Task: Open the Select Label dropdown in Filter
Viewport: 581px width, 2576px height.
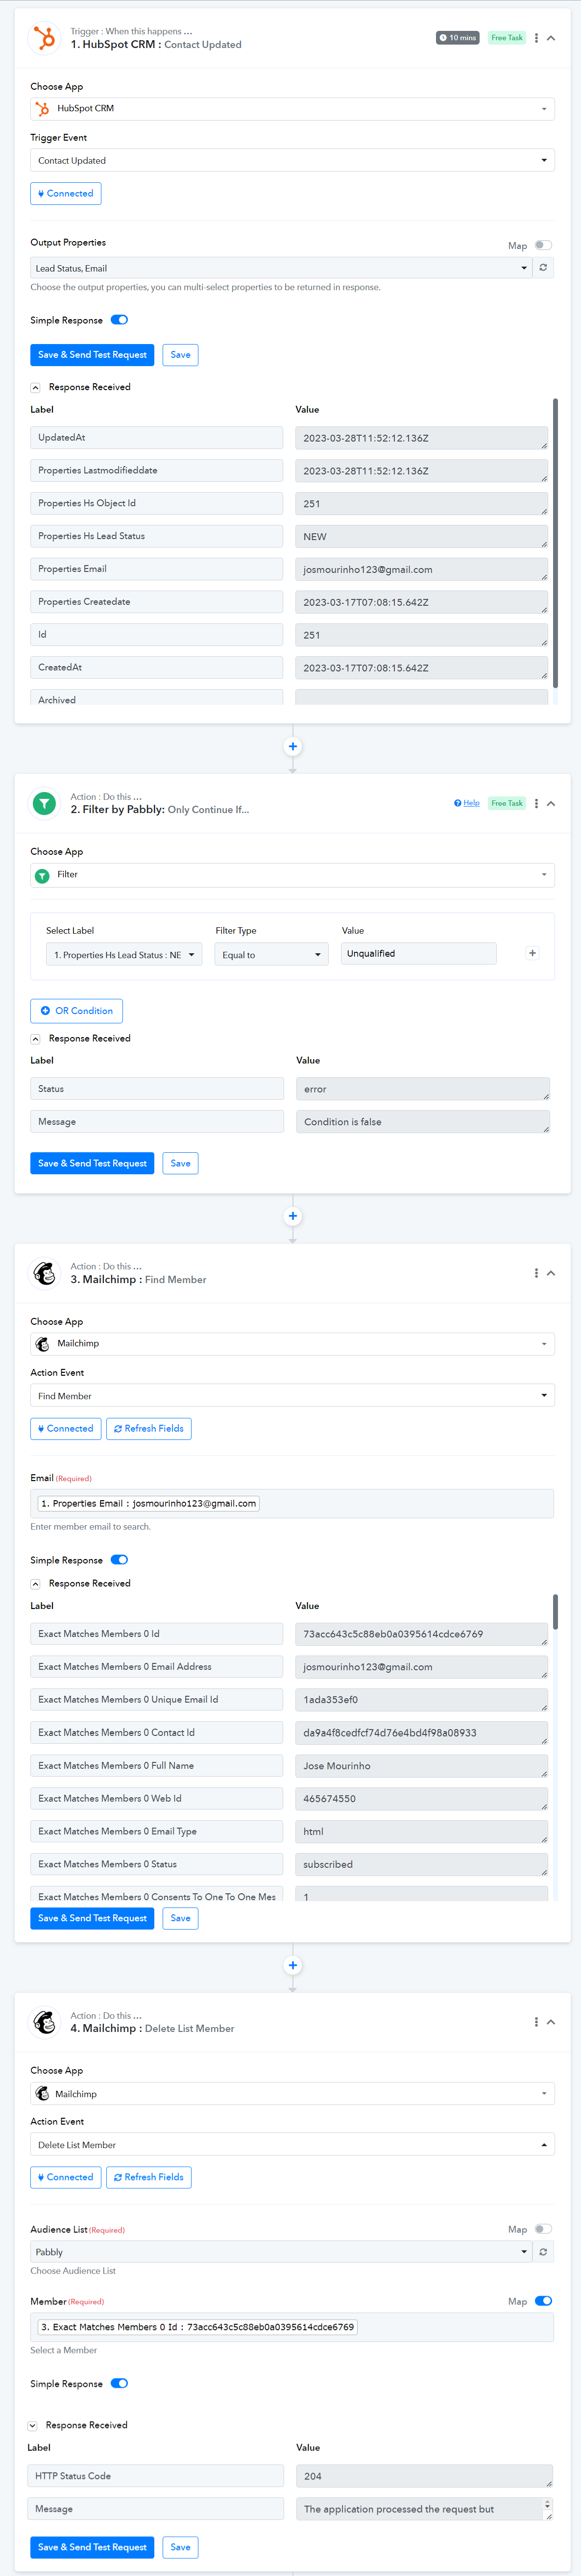Action: click(x=124, y=955)
